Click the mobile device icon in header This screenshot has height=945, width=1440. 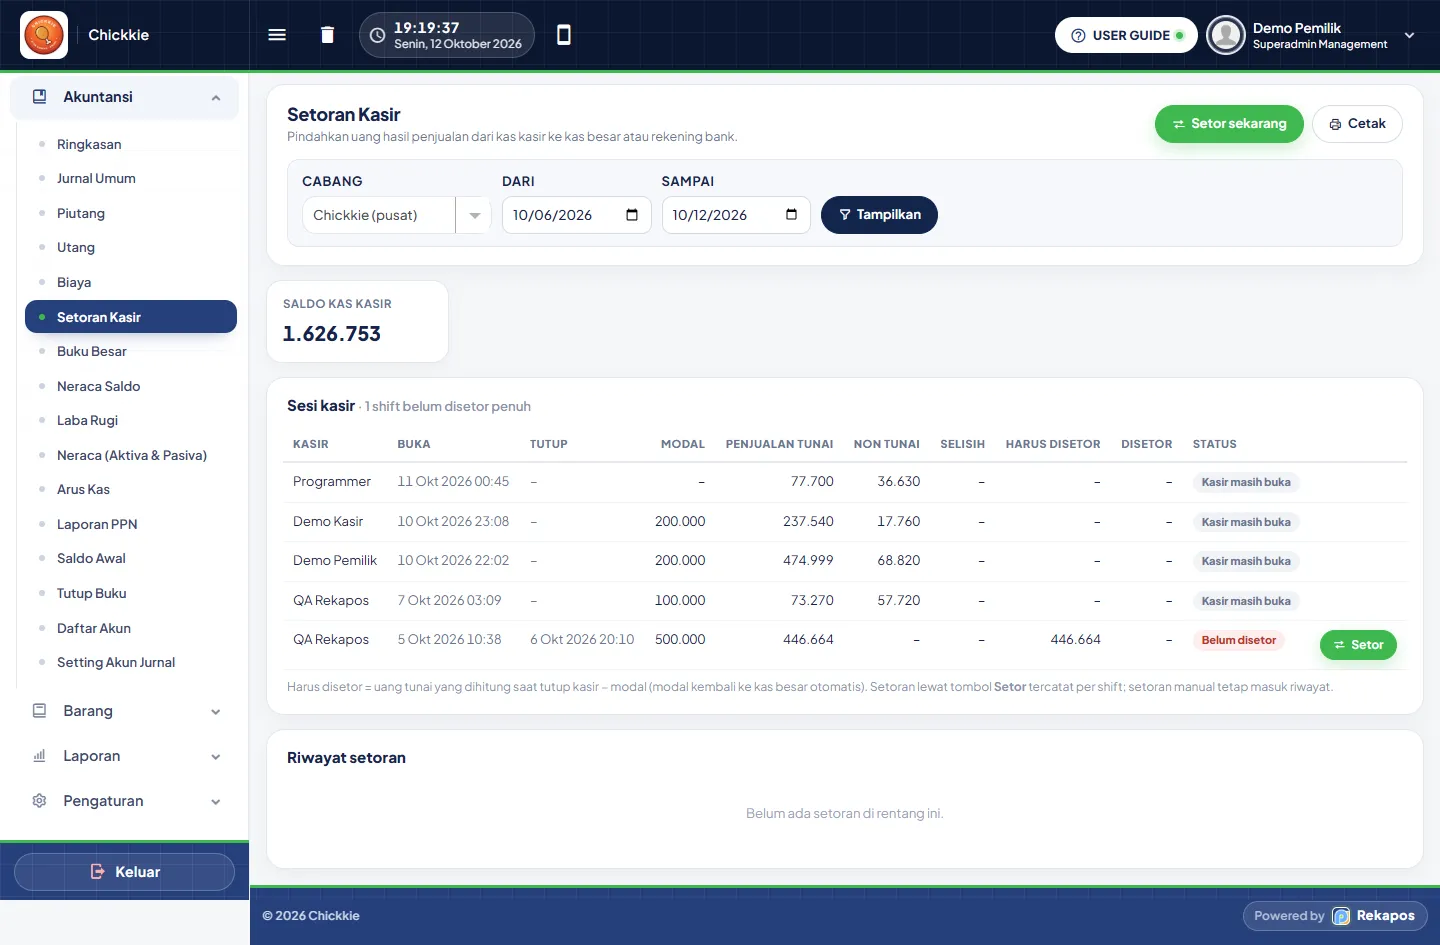pyautogui.click(x=564, y=35)
